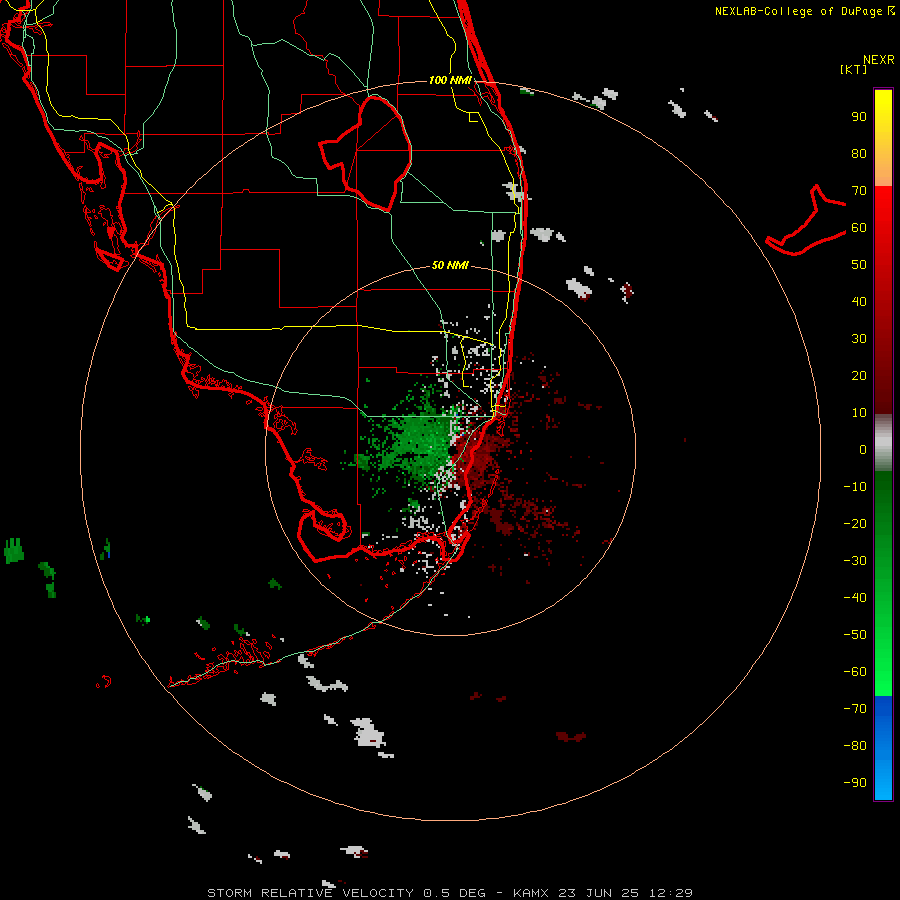Click the 50 NMI range ring label
The width and height of the screenshot is (900, 900).
tap(450, 265)
